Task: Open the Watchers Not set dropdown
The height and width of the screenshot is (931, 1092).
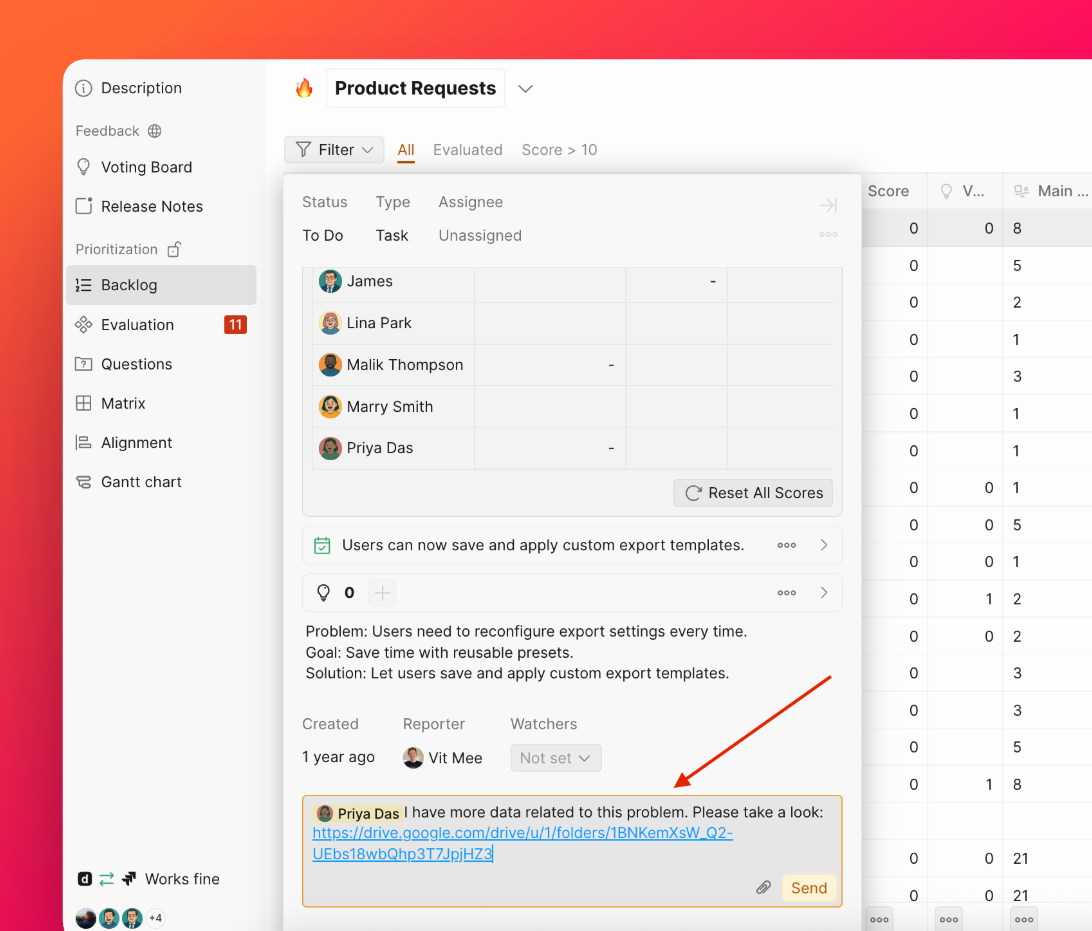Action: point(556,758)
